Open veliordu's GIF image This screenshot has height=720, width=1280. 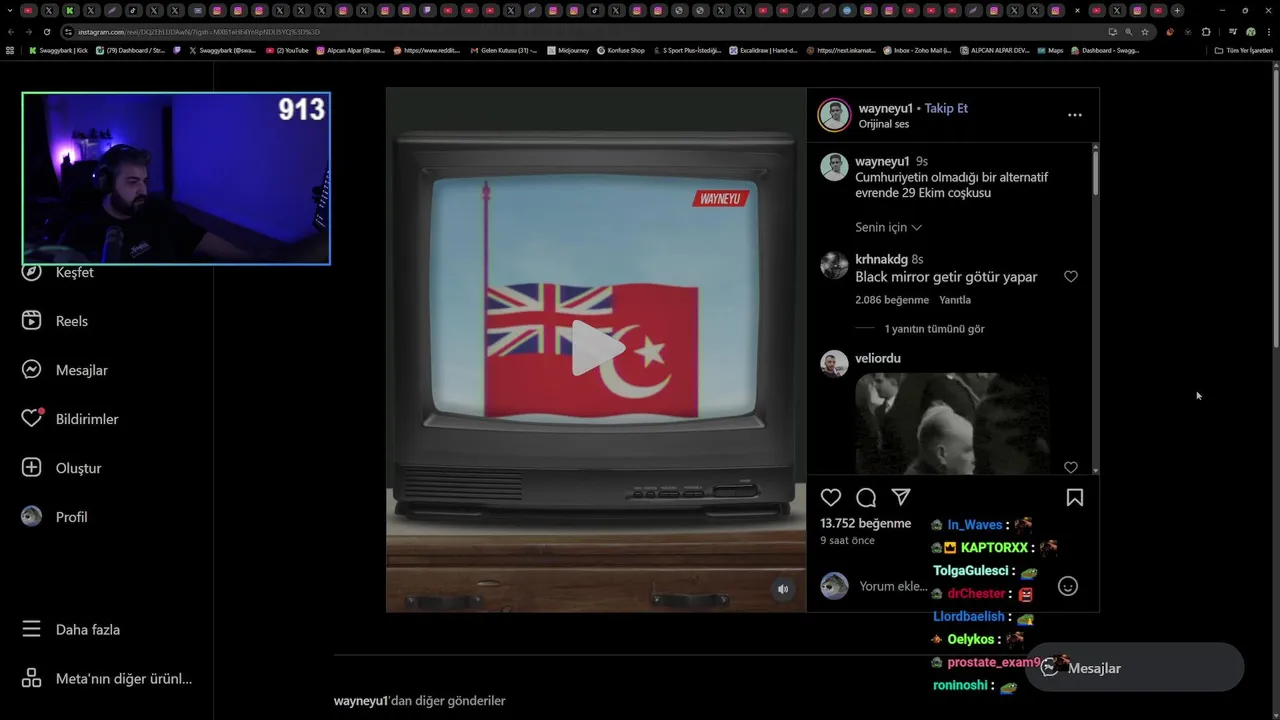[952, 423]
